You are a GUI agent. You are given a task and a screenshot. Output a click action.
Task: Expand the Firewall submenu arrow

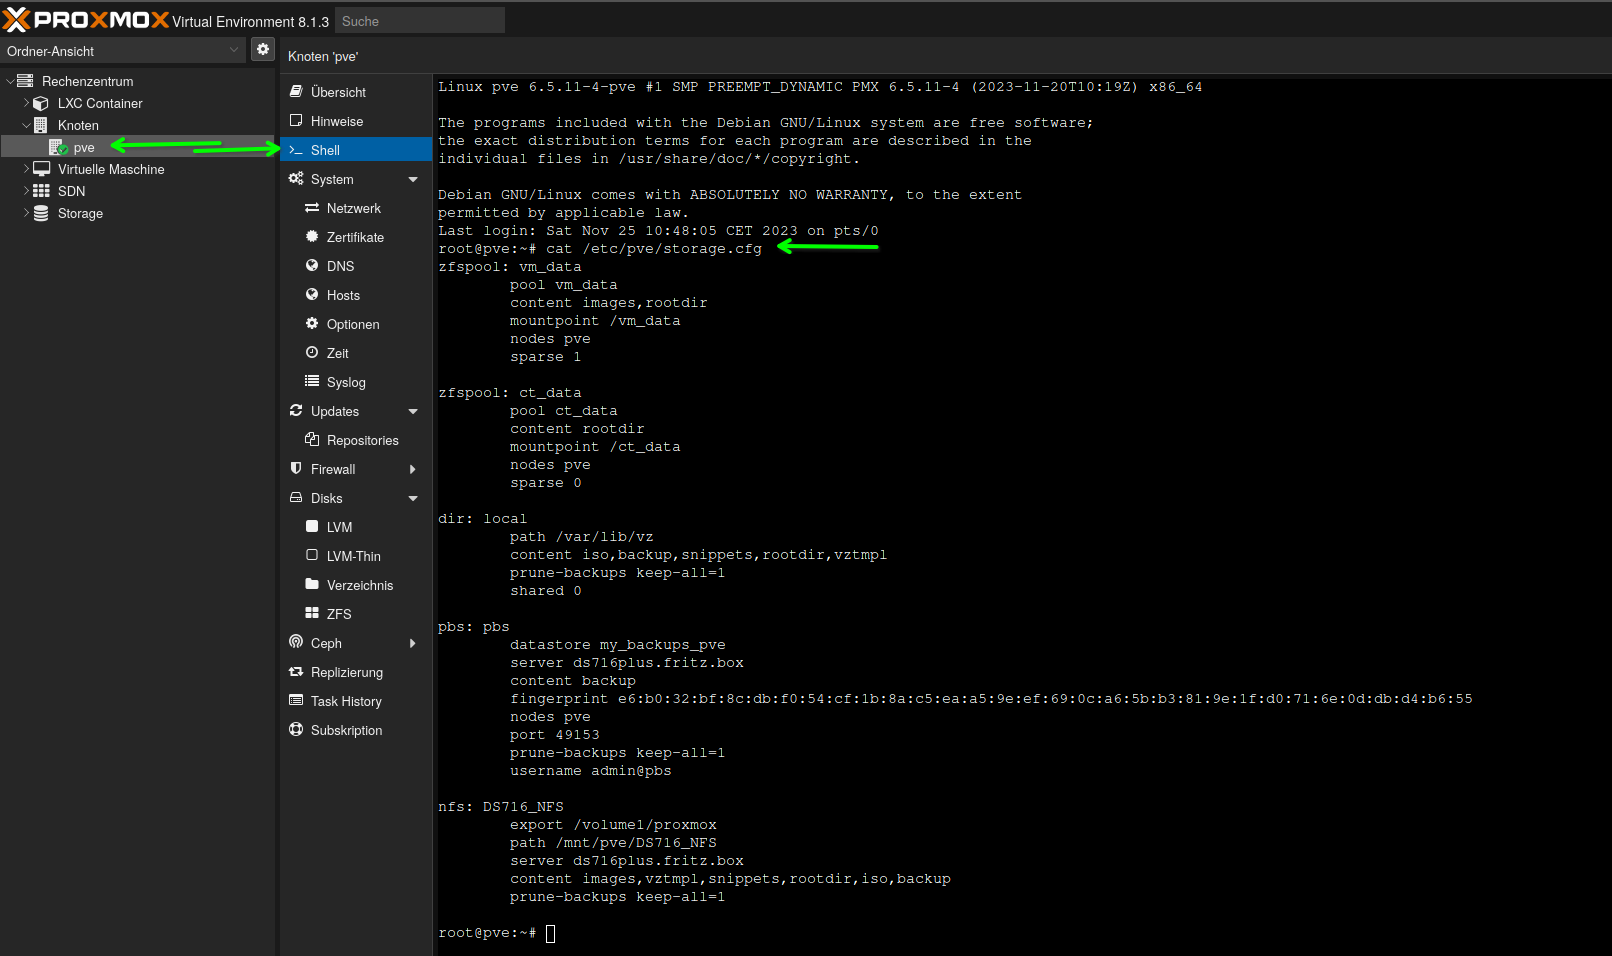[413, 470]
